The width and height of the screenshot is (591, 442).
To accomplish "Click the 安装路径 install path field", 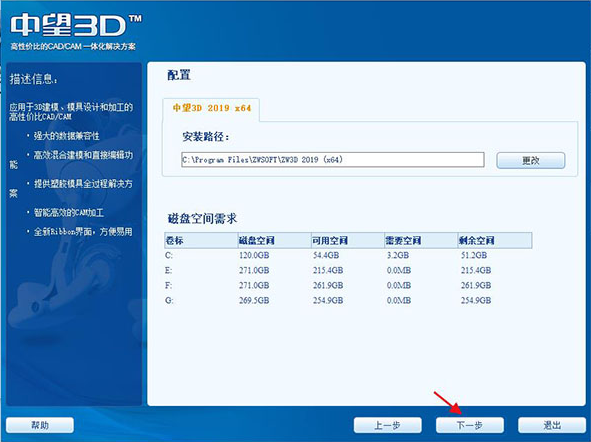I will pos(332,160).
